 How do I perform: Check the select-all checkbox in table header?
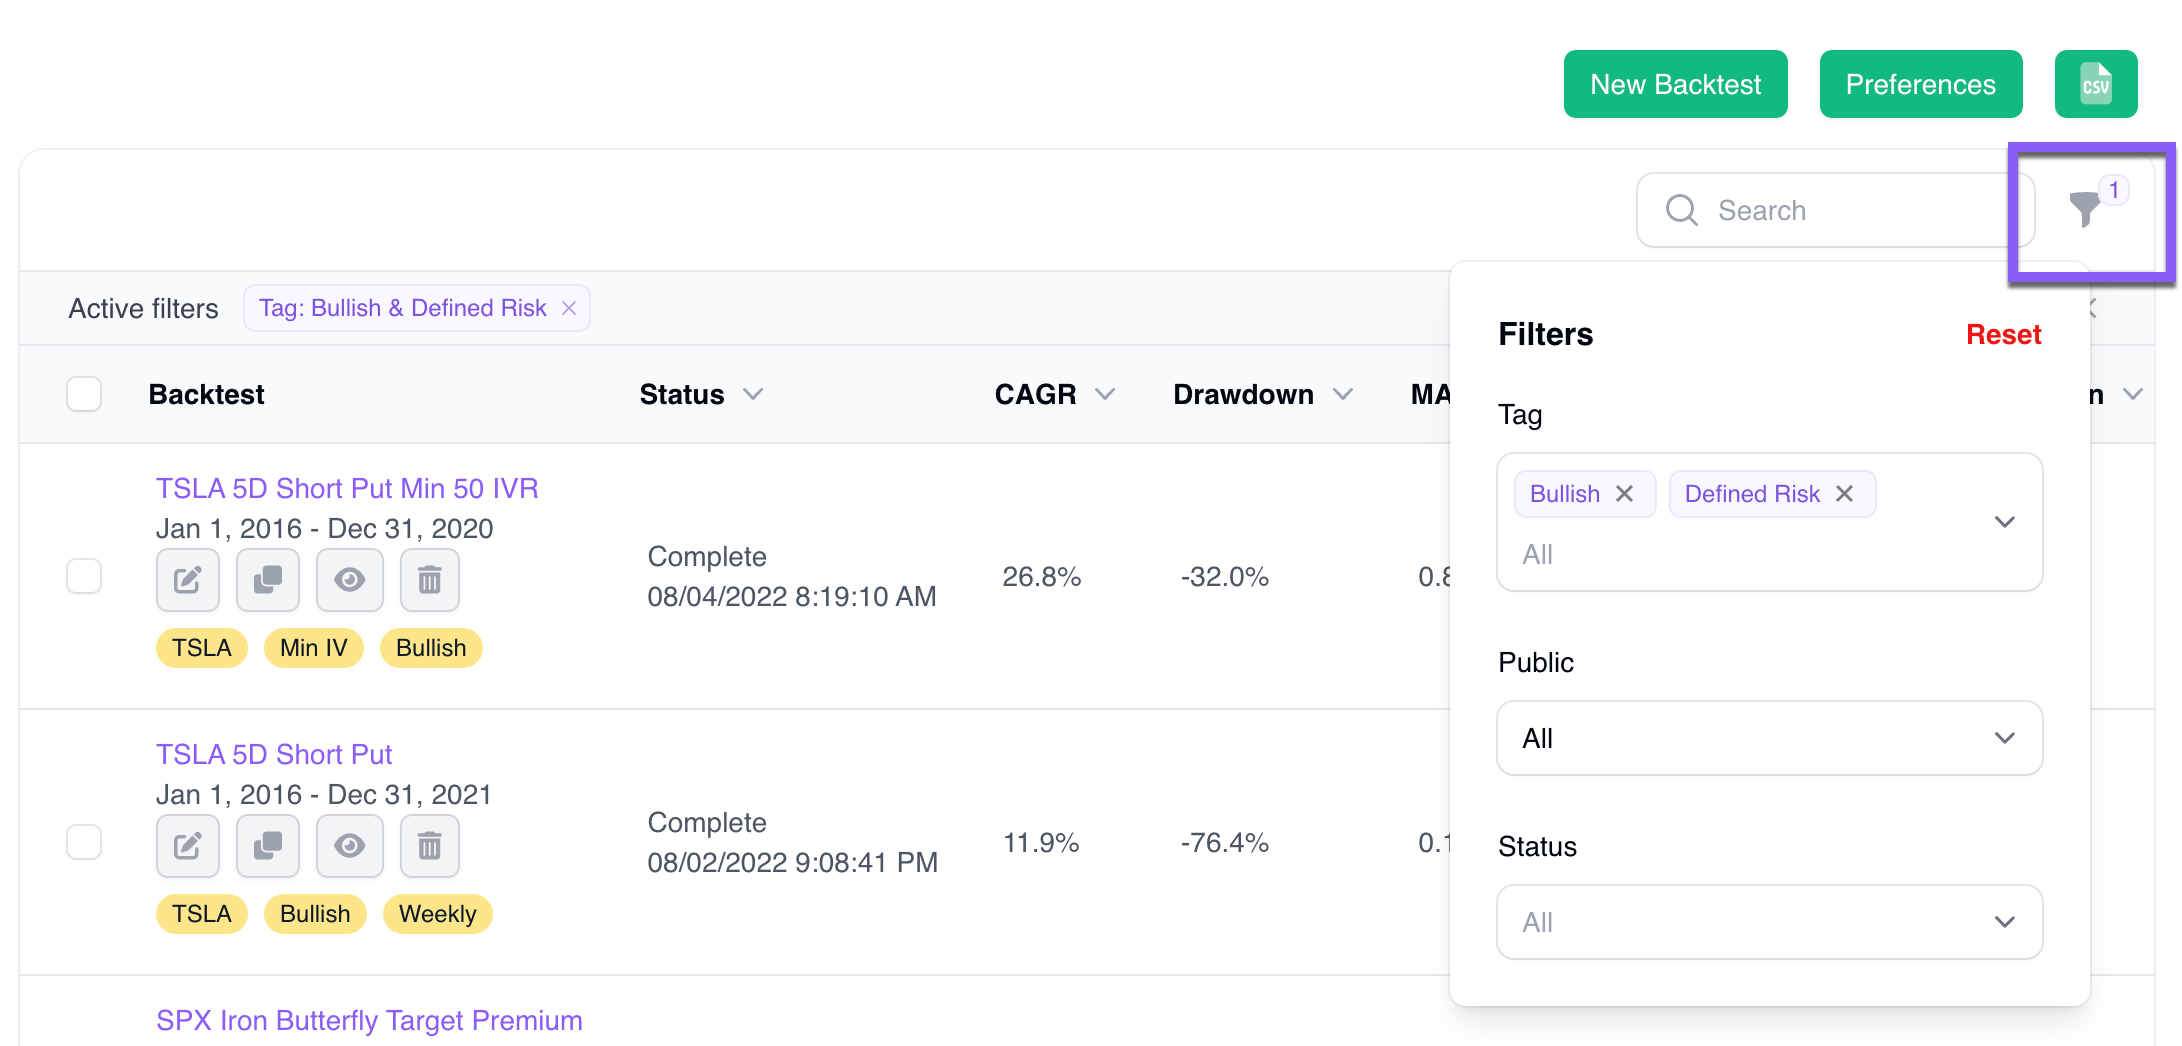pos(84,394)
